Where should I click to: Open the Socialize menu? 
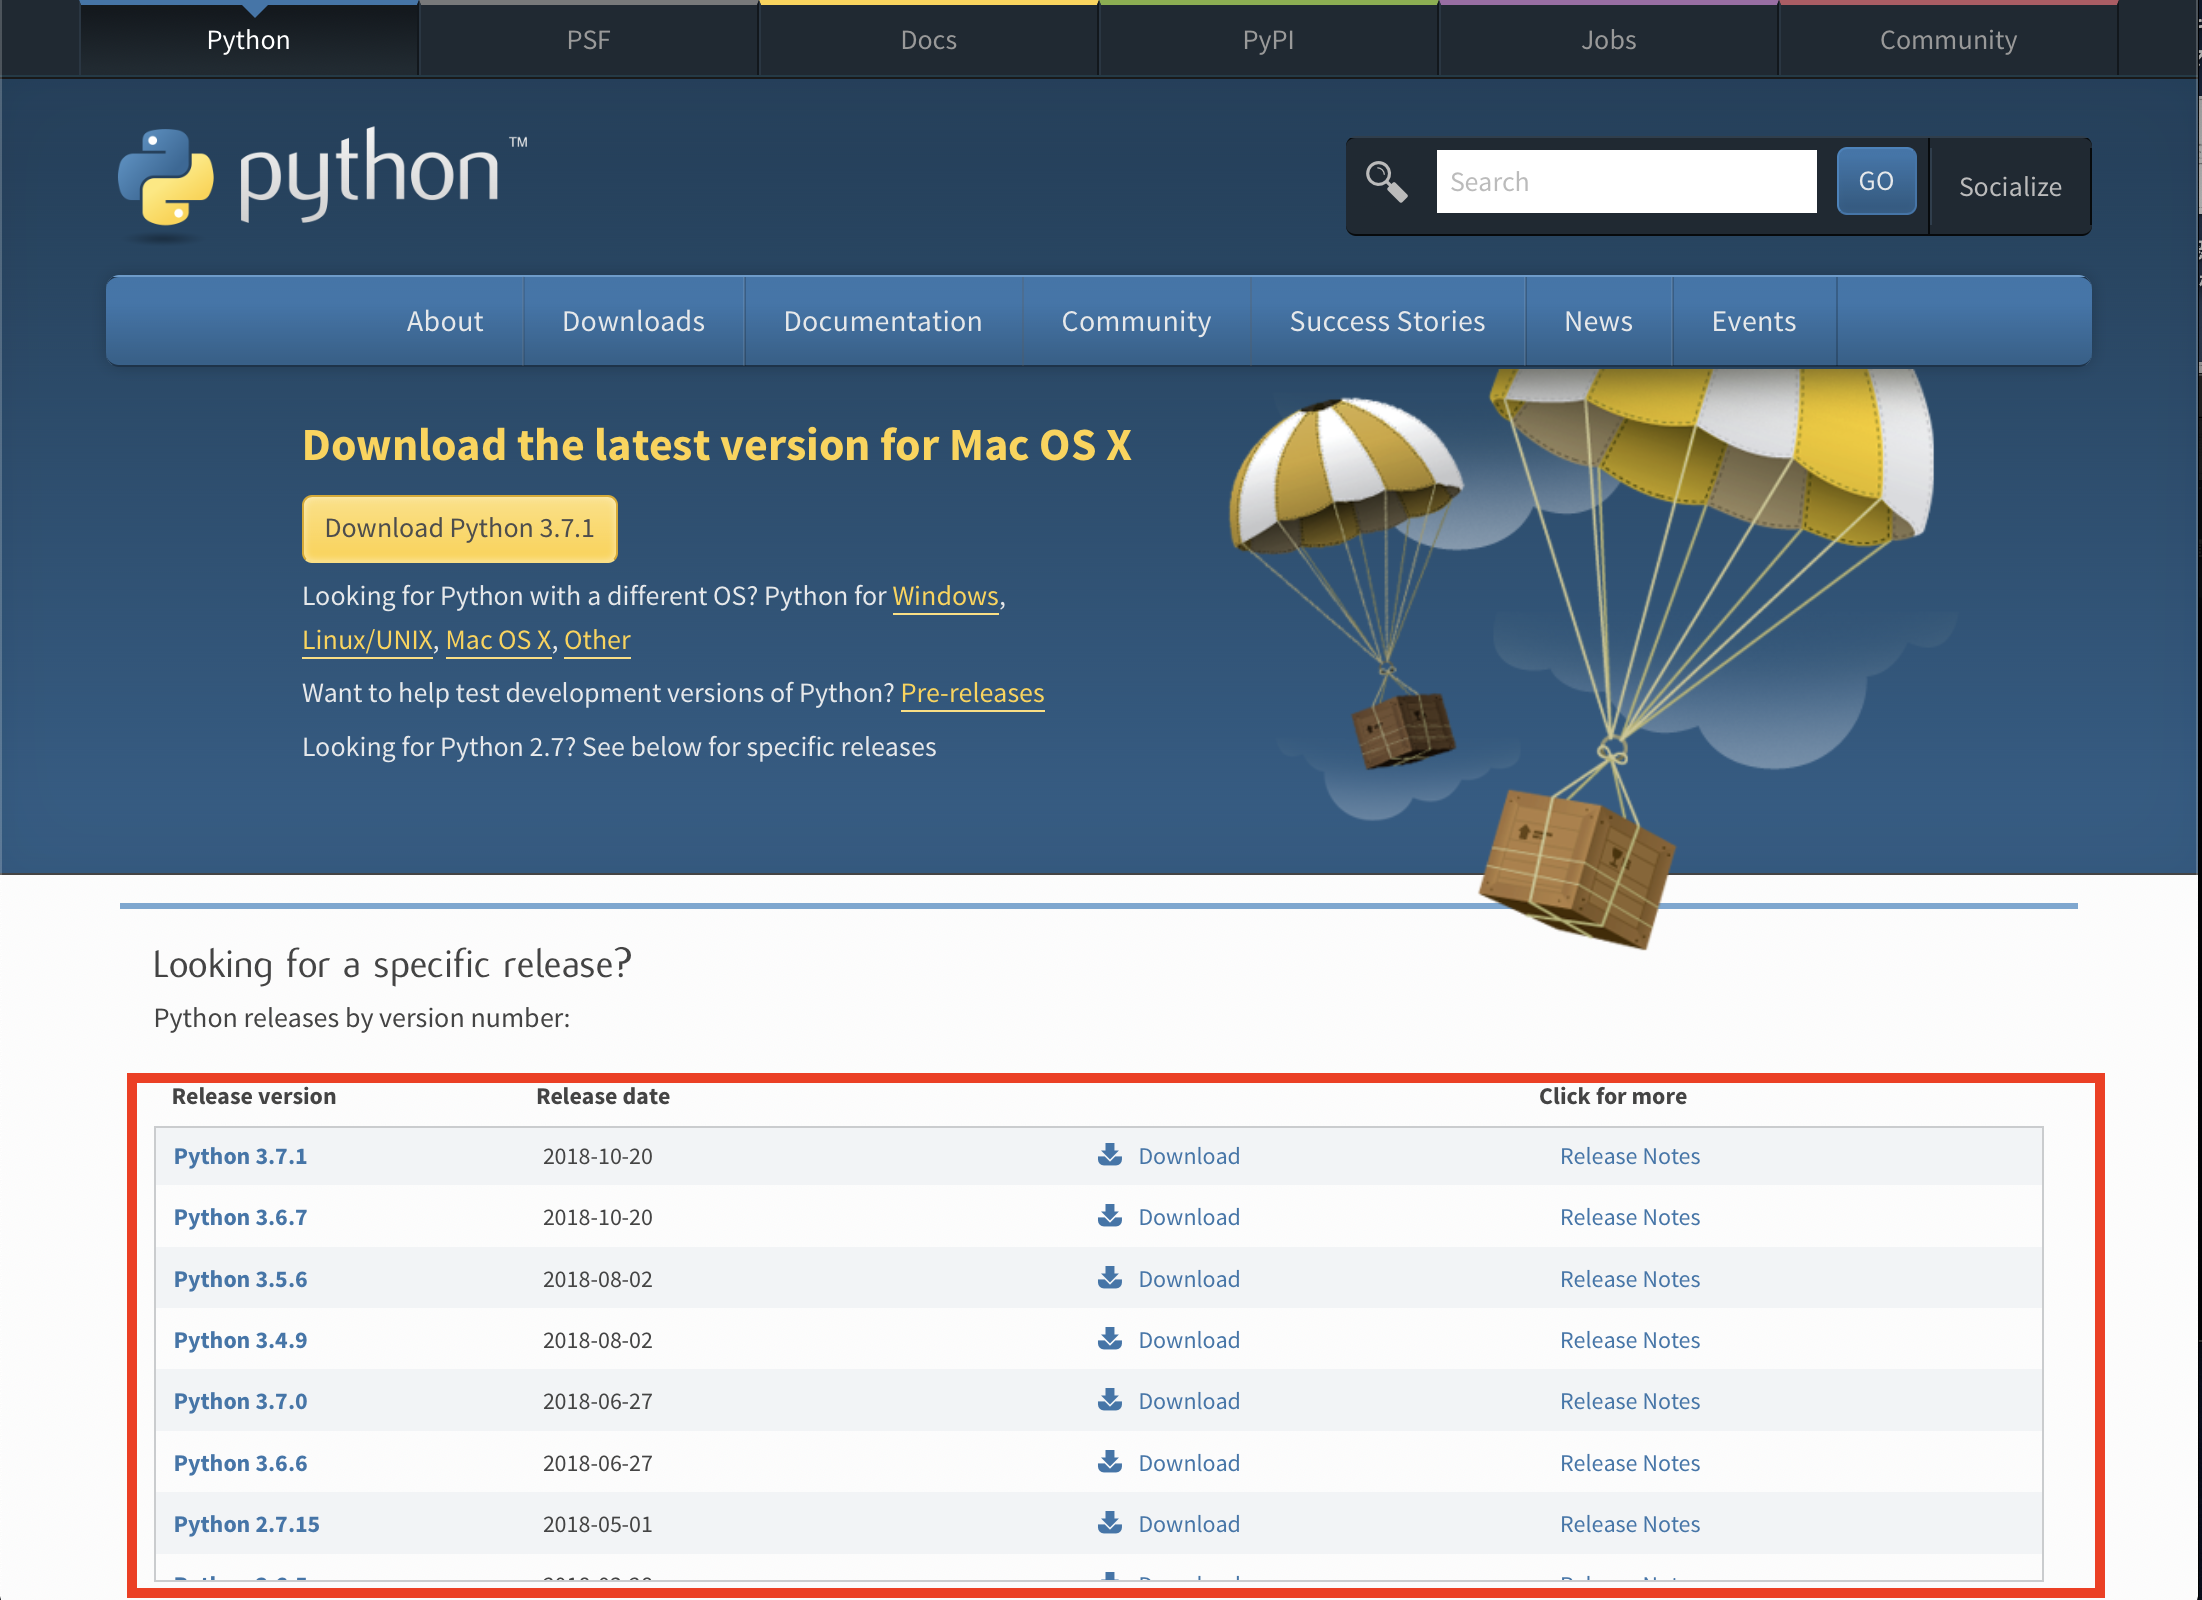(2010, 187)
